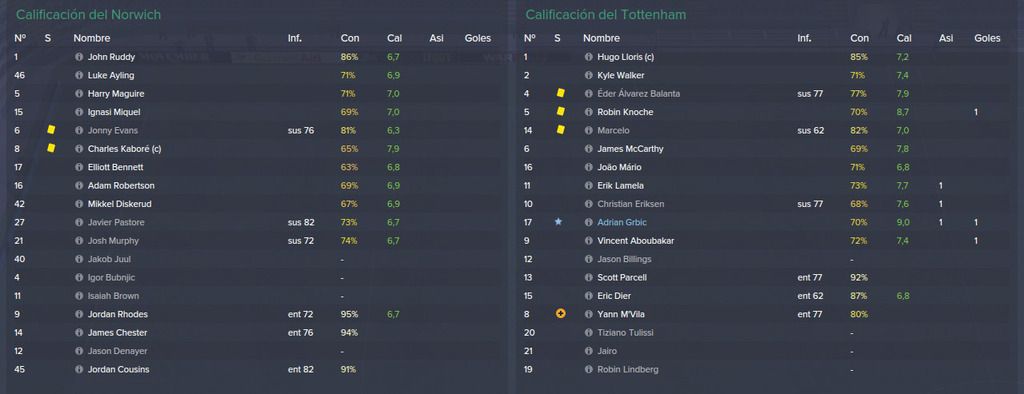Click the star icon beside Adrian Grbic
This screenshot has height=394, width=1024.
click(558, 222)
